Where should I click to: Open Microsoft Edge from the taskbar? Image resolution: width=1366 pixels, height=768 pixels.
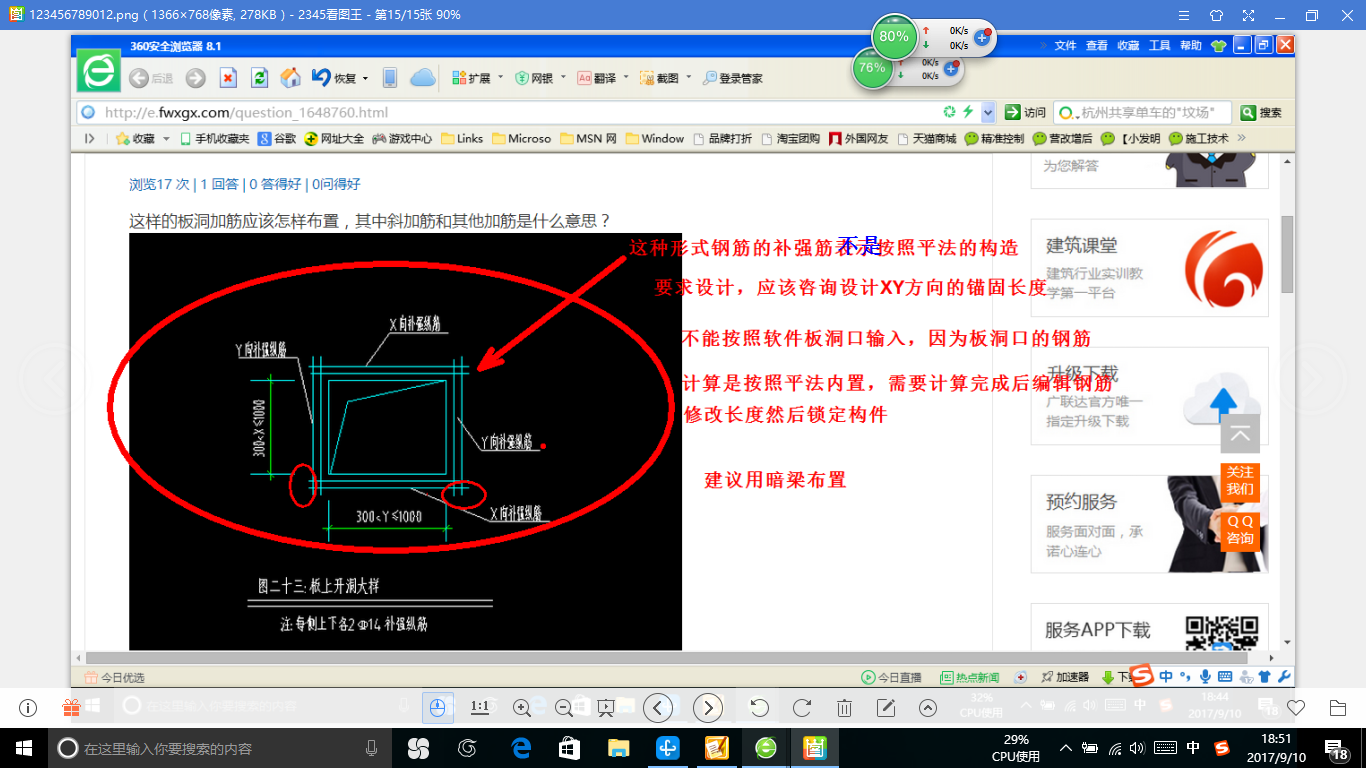(x=520, y=748)
